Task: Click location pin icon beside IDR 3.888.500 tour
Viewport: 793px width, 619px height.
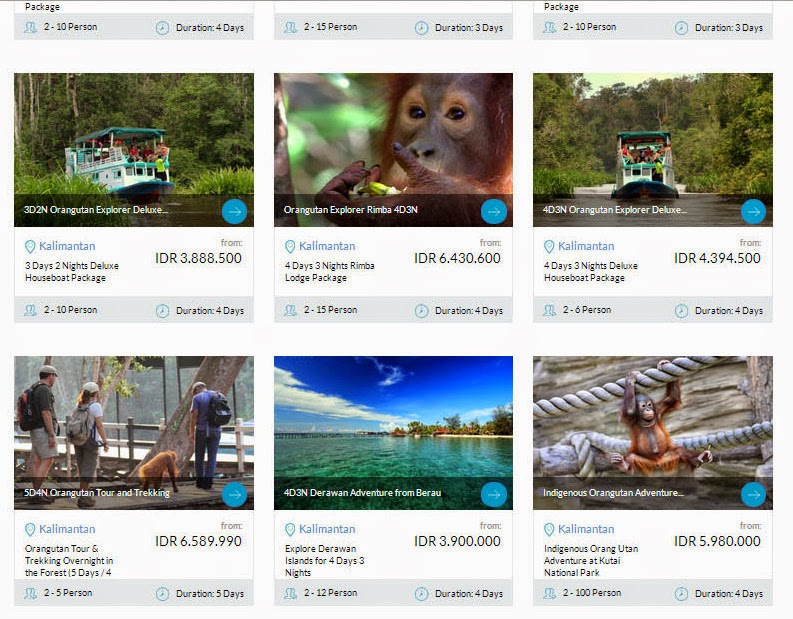Action: pos(30,246)
